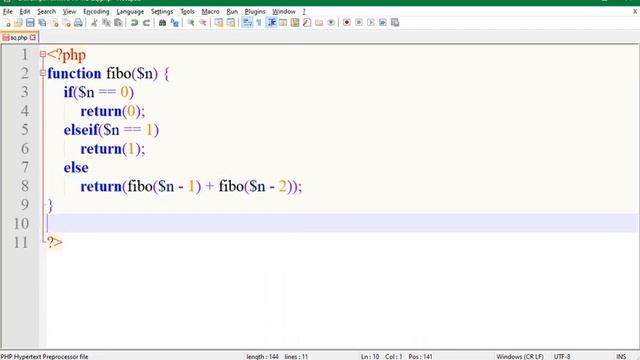
Task: Place the cursor on empty line 10
Action: [341, 223]
